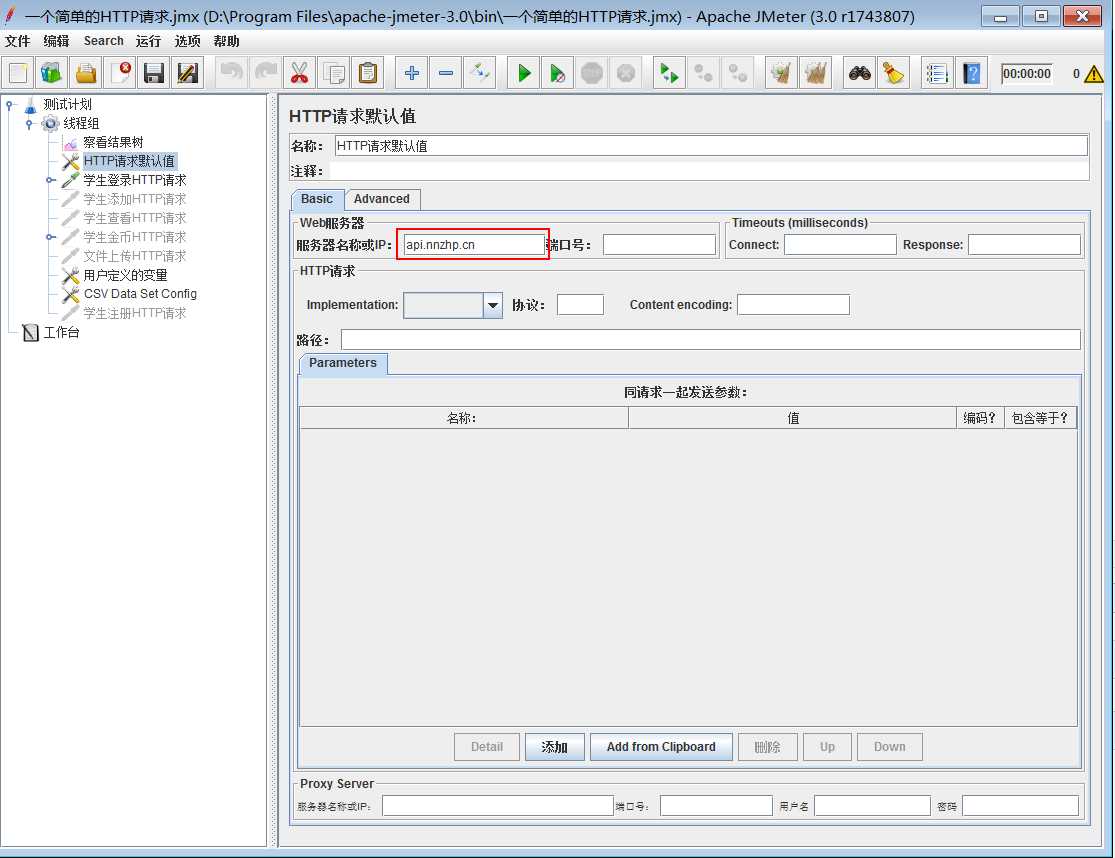Click the yellow warning triangle icon

coord(1094,73)
